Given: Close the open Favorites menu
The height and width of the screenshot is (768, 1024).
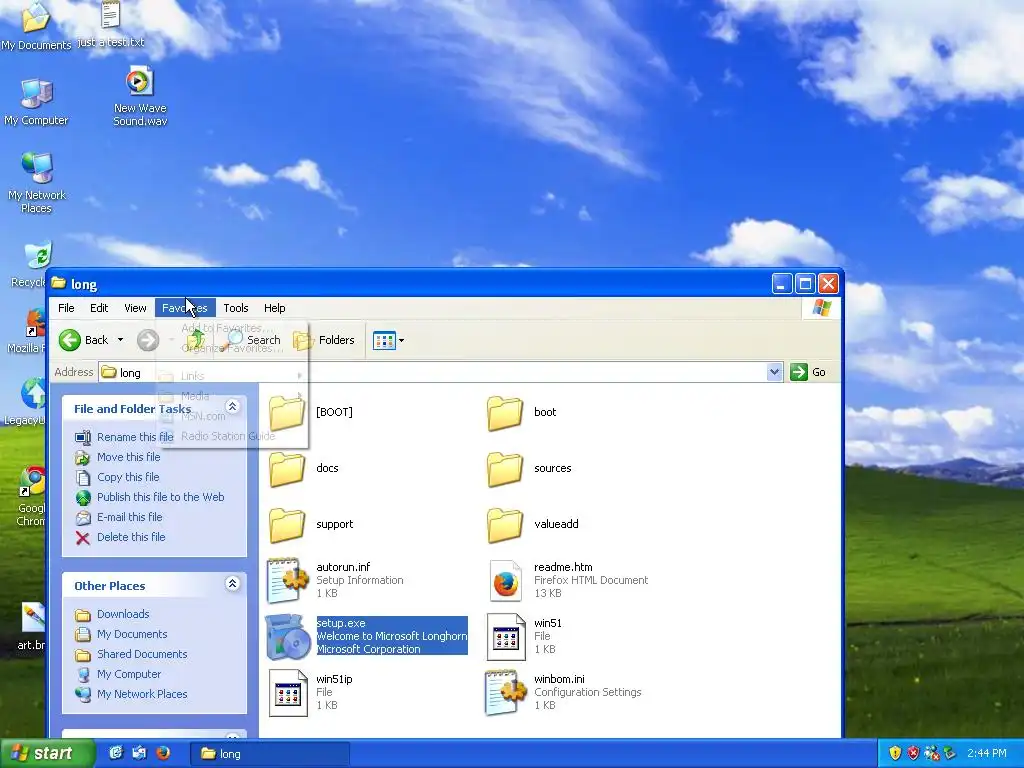Looking at the screenshot, I should point(185,308).
